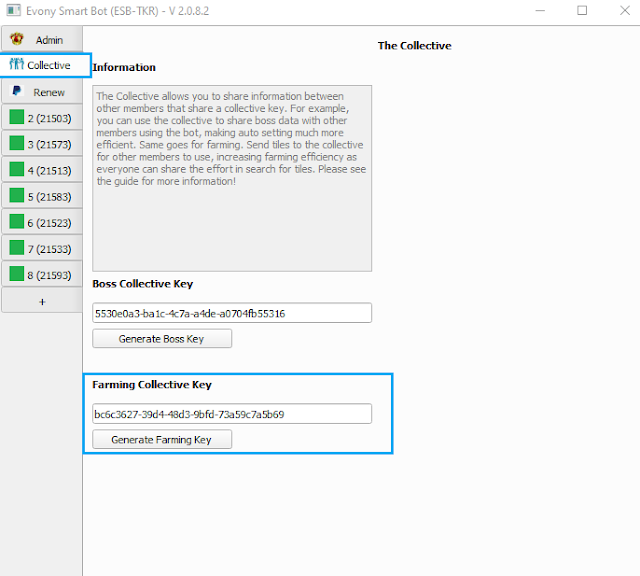Click green status square for 2 (21503)
Image resolution: width=640 pixels, height=576 pixels.
click(x=17, y=117)
